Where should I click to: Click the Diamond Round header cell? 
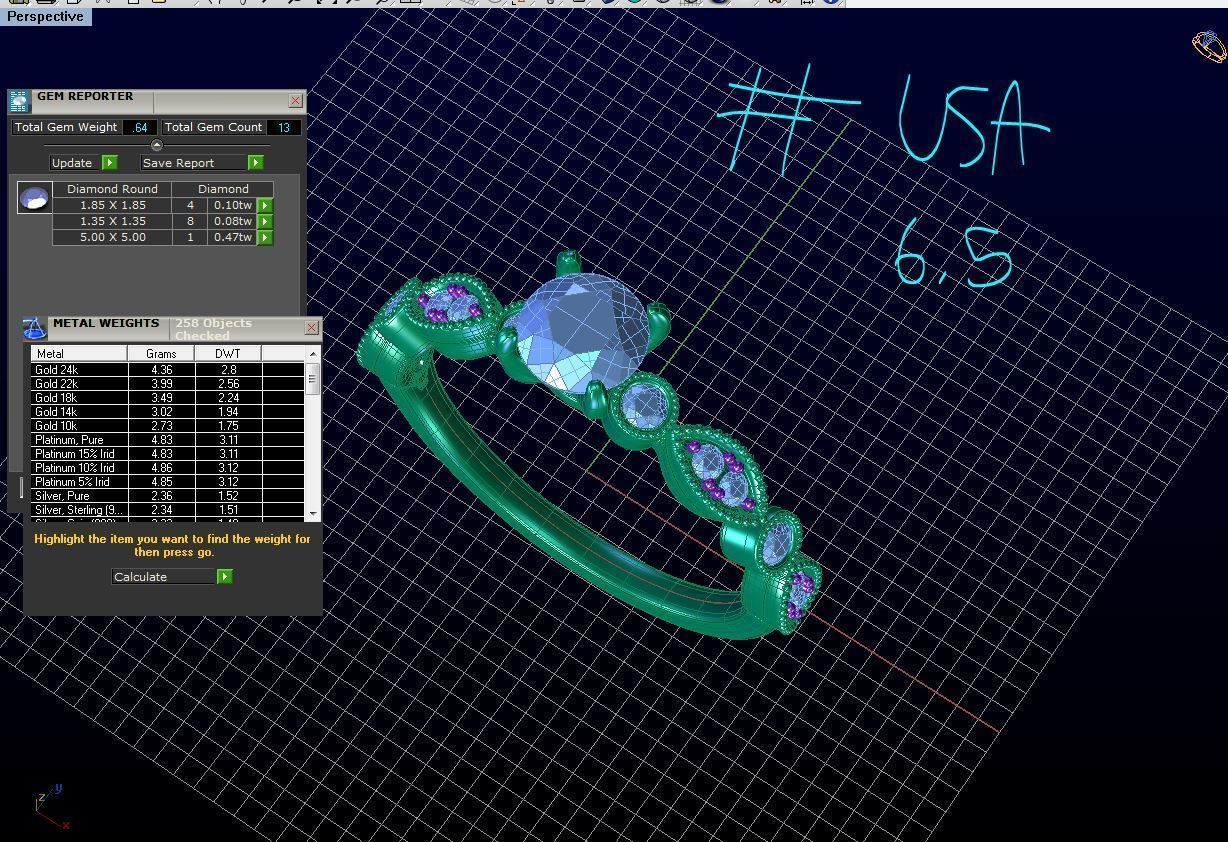112,189
